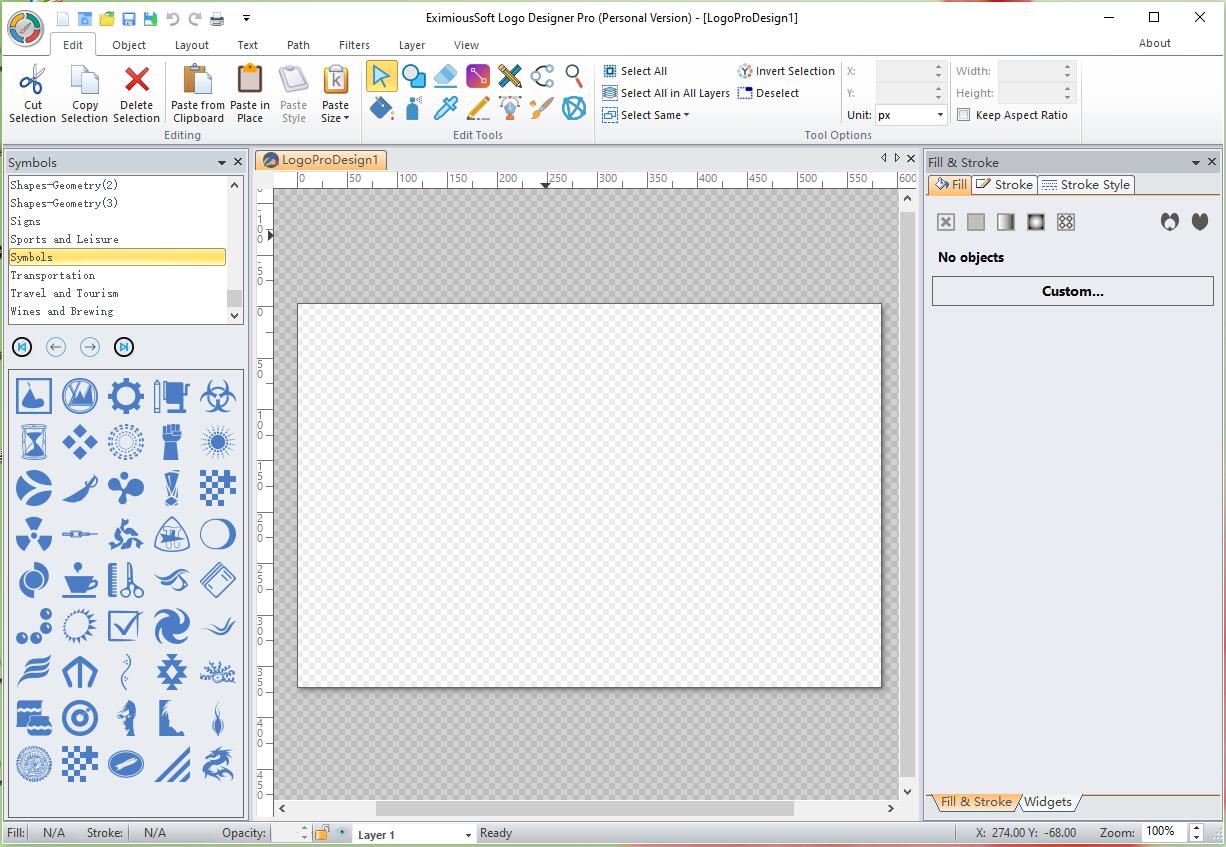This screenshot has height=847, width=1226.
Task: Choose the eyedropper color picker tool
Action: coord(446,108)
